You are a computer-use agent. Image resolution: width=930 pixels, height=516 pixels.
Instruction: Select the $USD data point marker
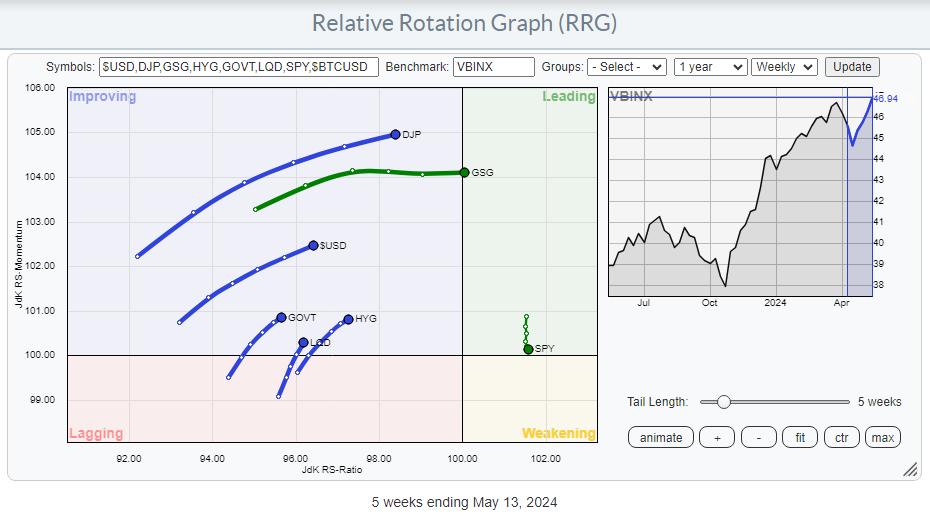point(313,245)
